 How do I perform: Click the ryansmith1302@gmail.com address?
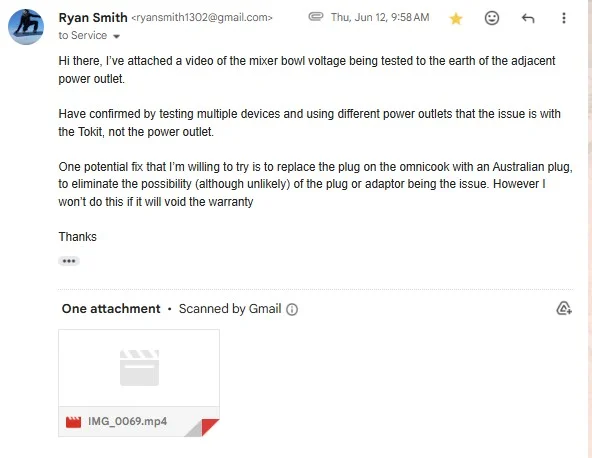202,18
